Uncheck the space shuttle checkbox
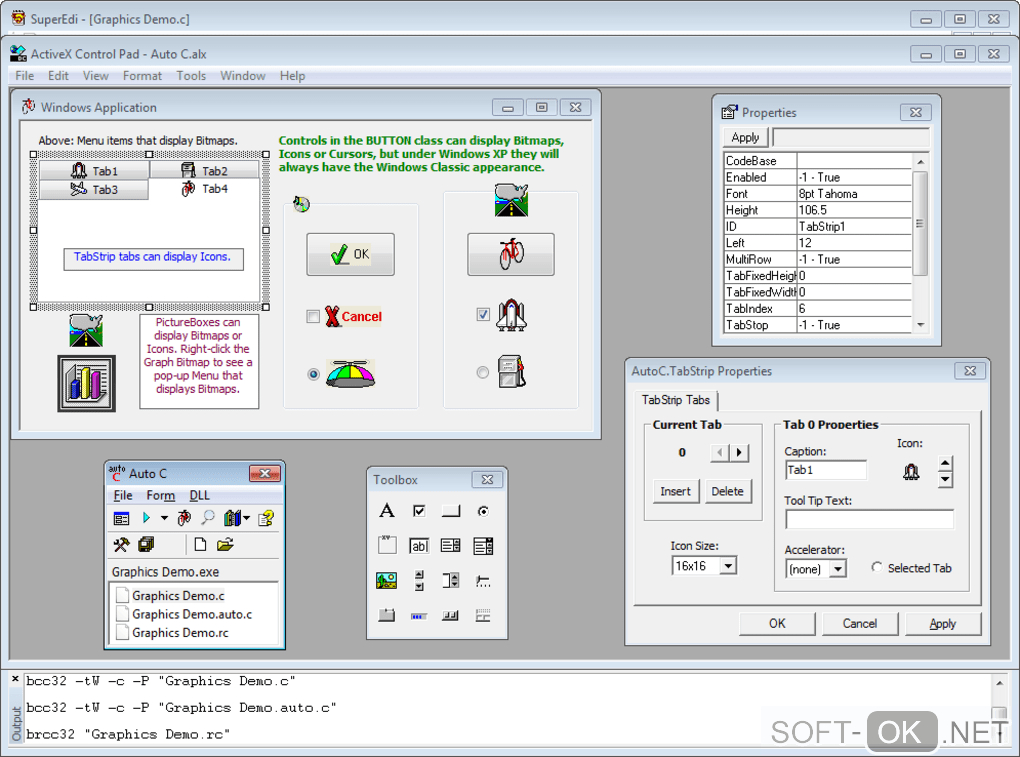 (483, 315)
